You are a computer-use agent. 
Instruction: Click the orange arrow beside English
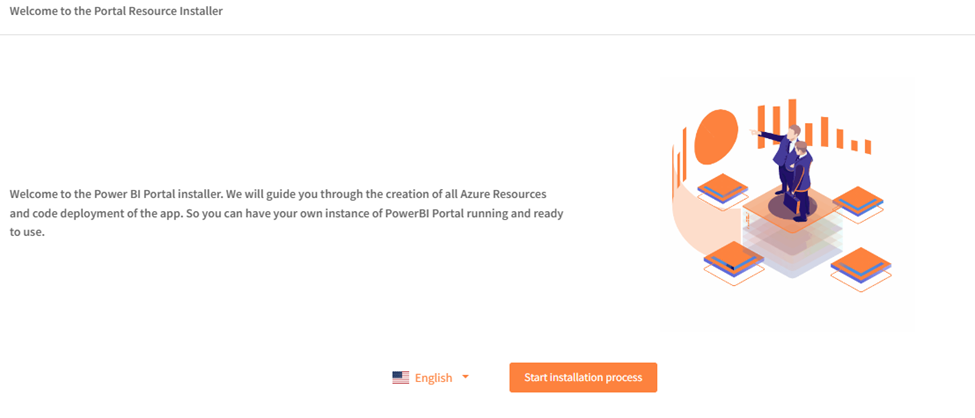click(x=465, y=377)
